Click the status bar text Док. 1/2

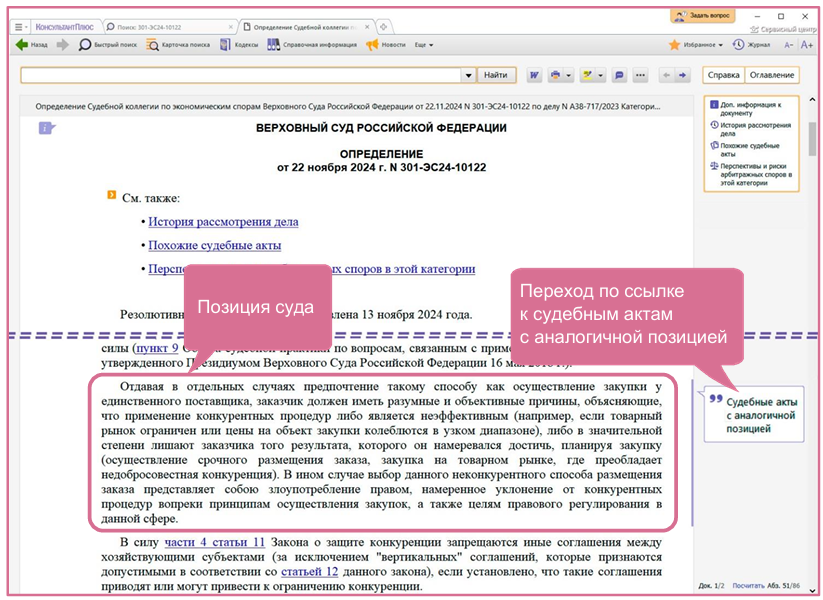point(712,585)
